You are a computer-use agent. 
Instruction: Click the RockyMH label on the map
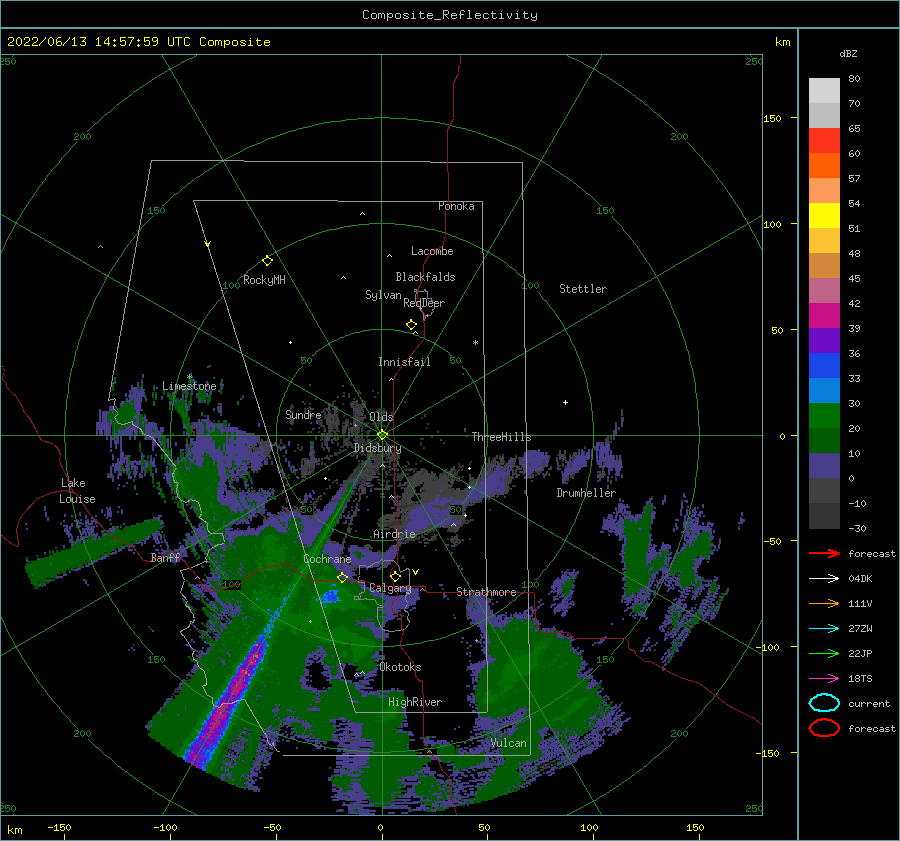pyautogui.click(x=264, y=280)
